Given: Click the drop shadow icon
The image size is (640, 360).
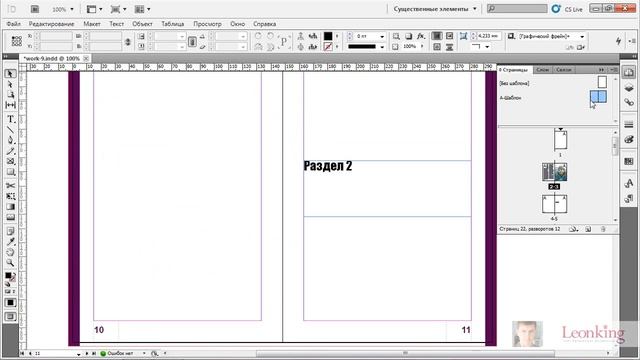Looking at the screenshot, I should pos(408,36).
